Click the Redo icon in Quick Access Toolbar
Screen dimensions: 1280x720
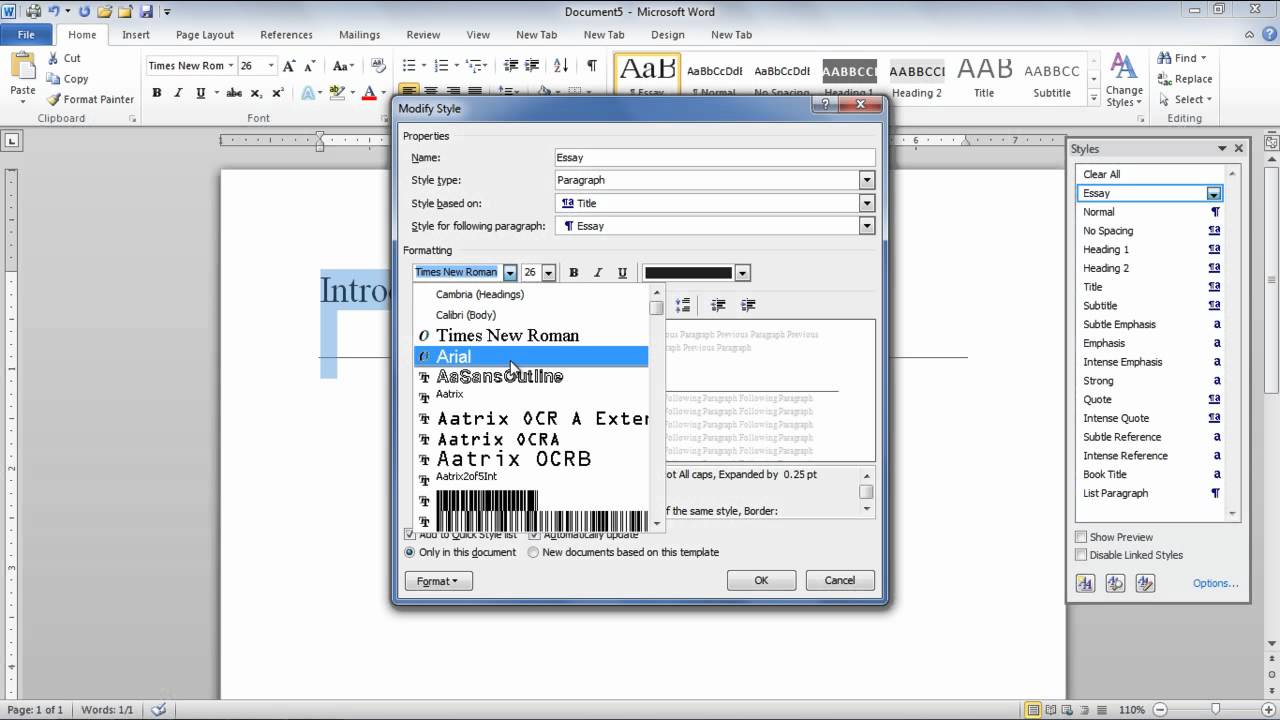83,12
